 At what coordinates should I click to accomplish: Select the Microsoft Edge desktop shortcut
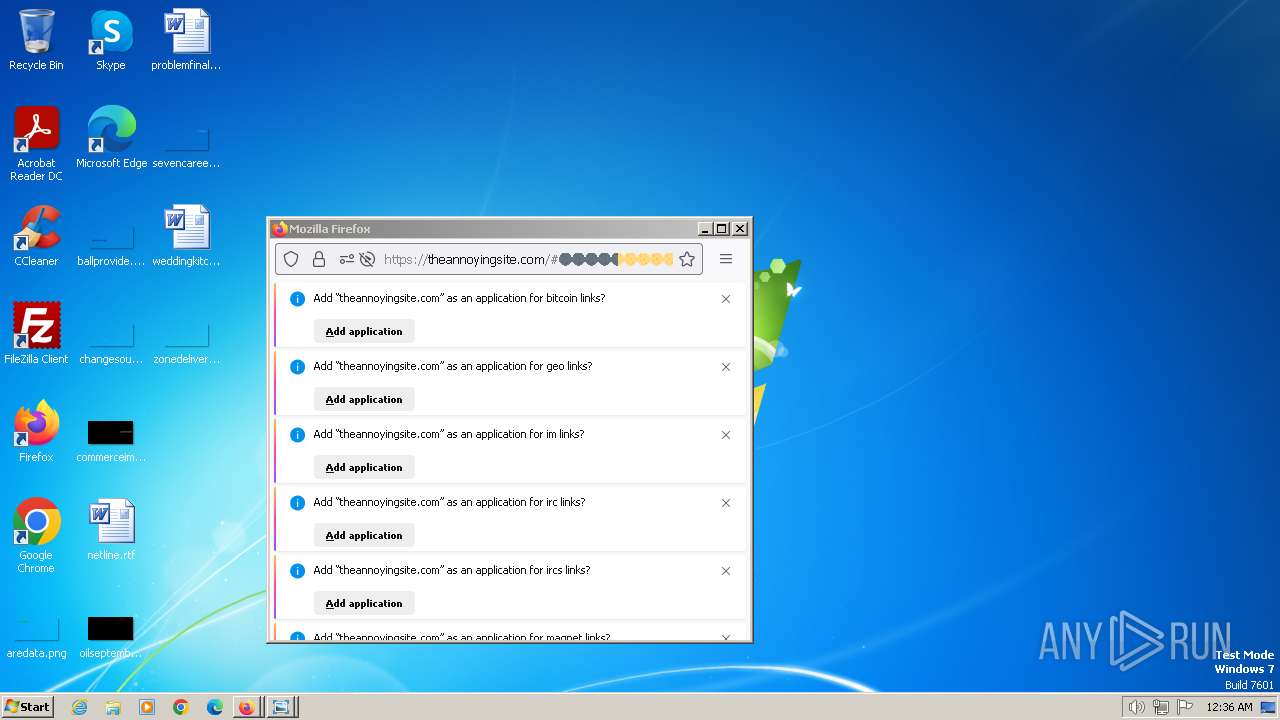click(111, 138)
